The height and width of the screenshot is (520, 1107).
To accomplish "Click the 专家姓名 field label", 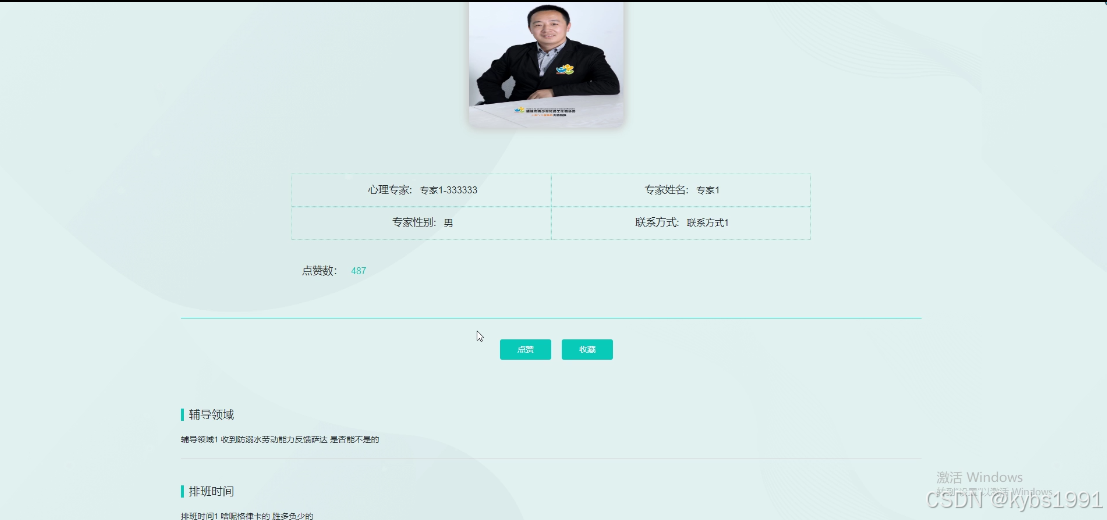I will click(666, 190).
